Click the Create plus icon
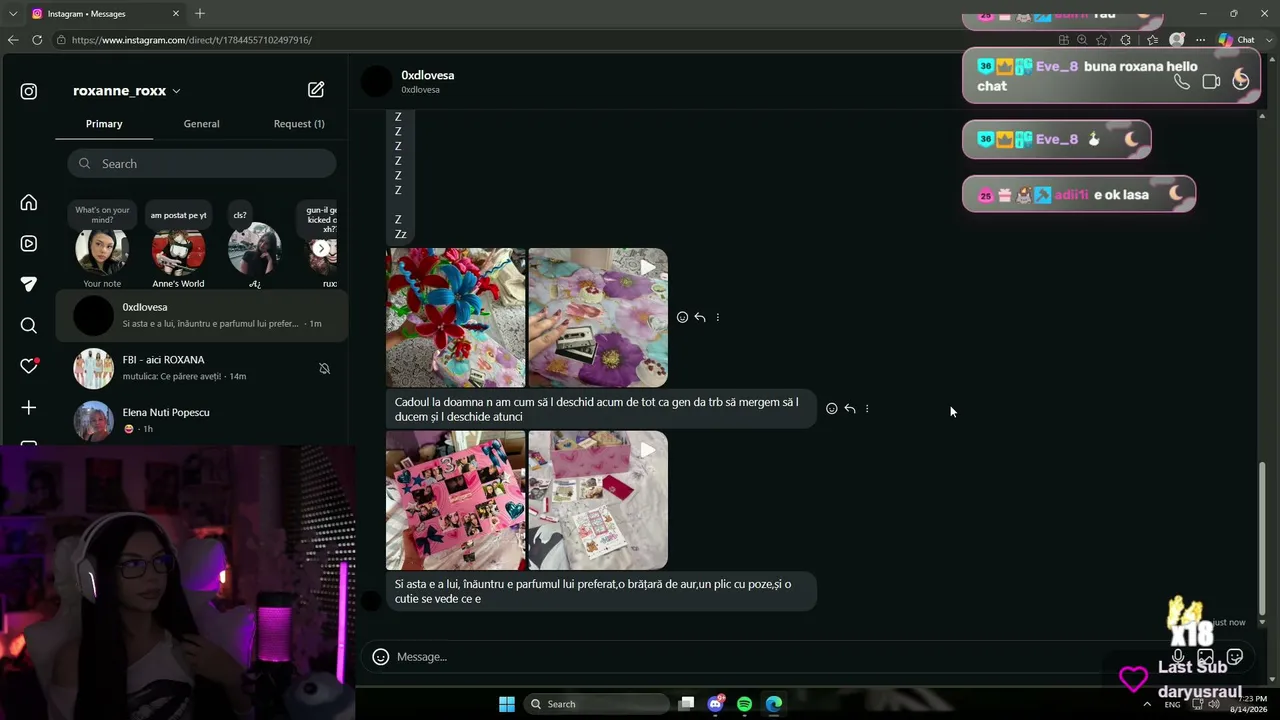 point(29,407)
